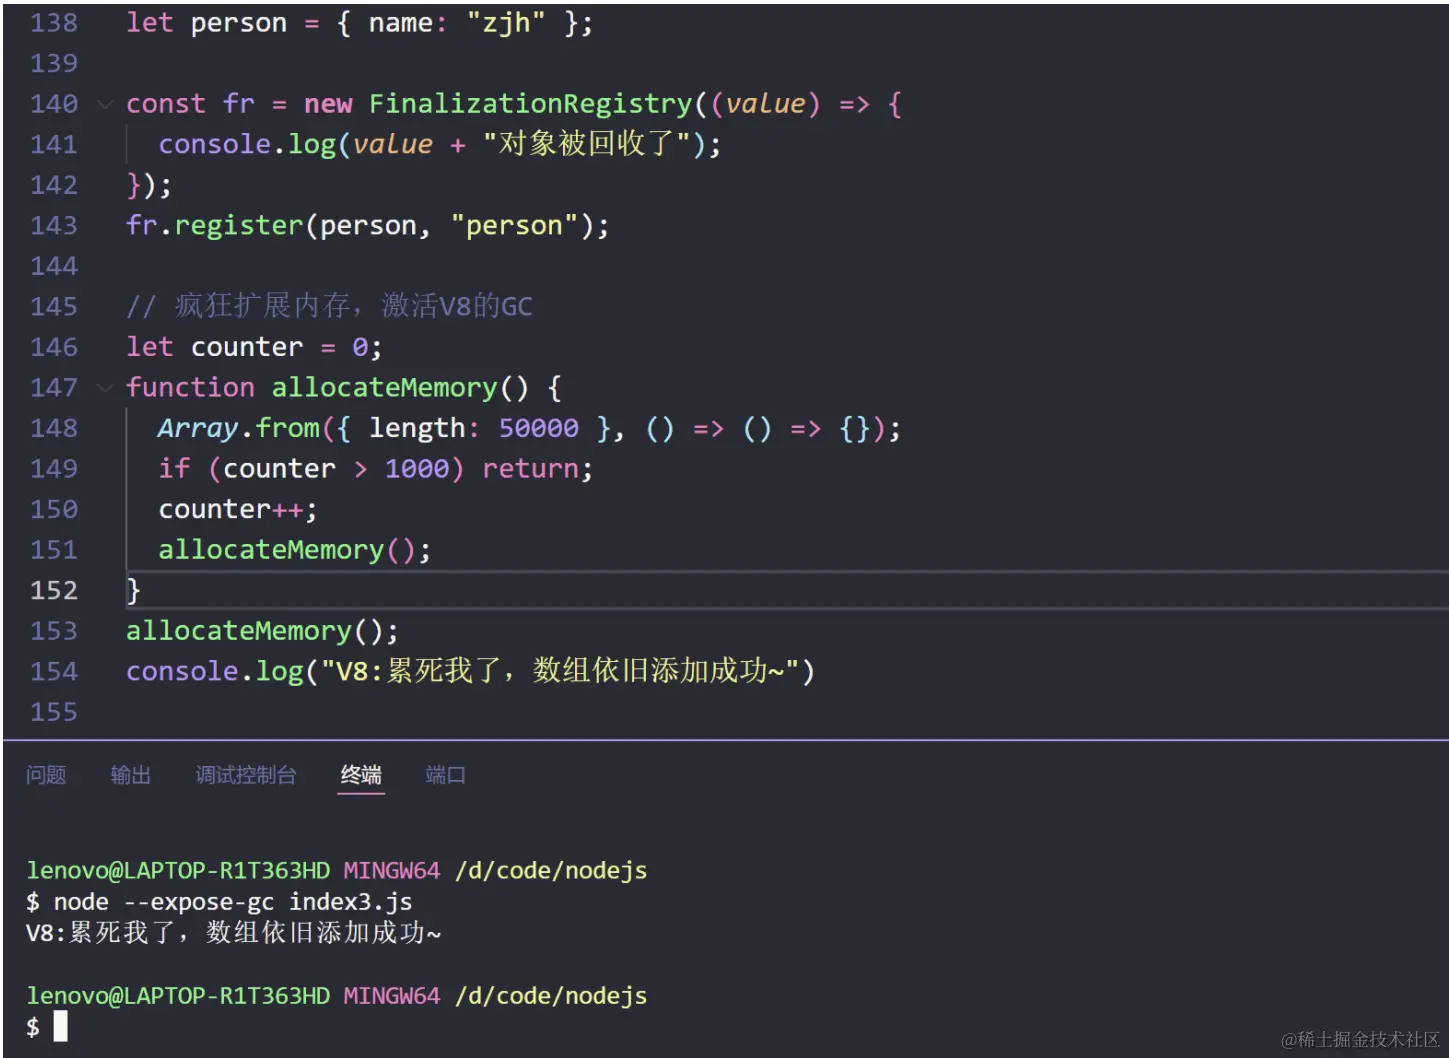Click fr.register on line 143
This screenshot has height=1058, width=1449.
pyautogui.click(x=214, y=226)
